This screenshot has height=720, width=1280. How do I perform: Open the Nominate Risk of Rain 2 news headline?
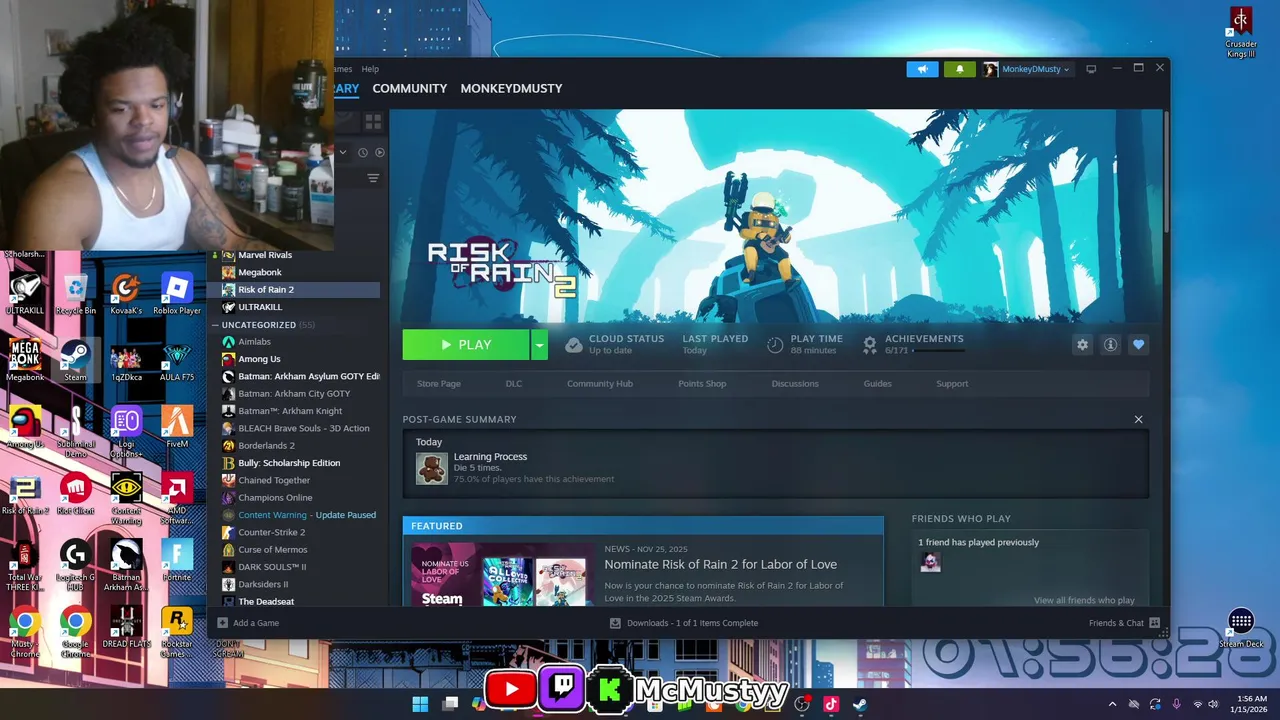(x=720, y=565)
